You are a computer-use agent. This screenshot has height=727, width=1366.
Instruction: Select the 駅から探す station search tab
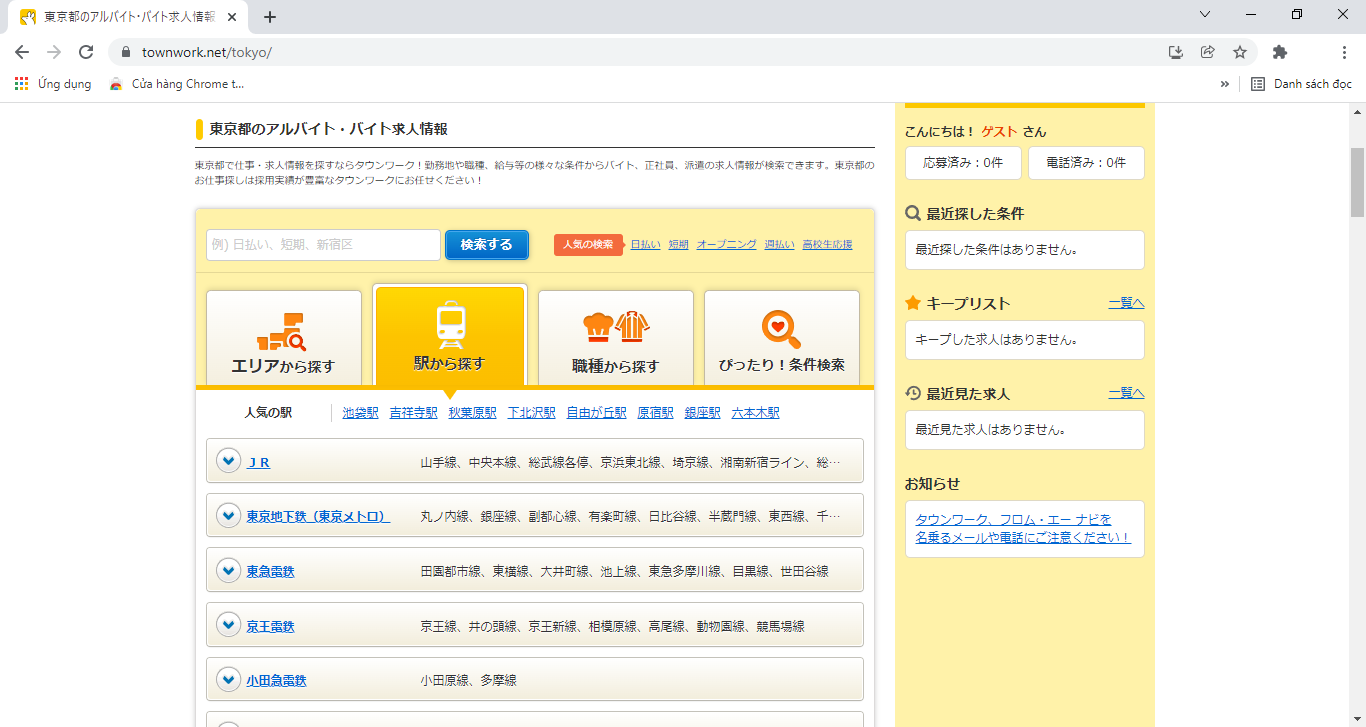(x=449, y=337)
